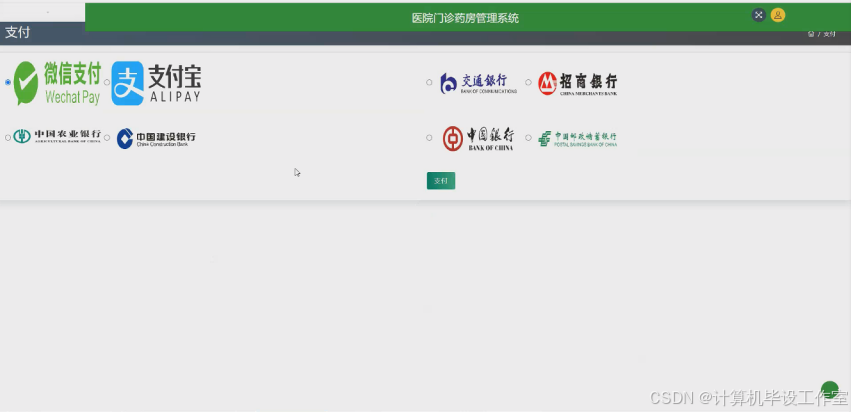
Task: Click the Agricultural Bank of China logo
Action: (x=57, y=136)
